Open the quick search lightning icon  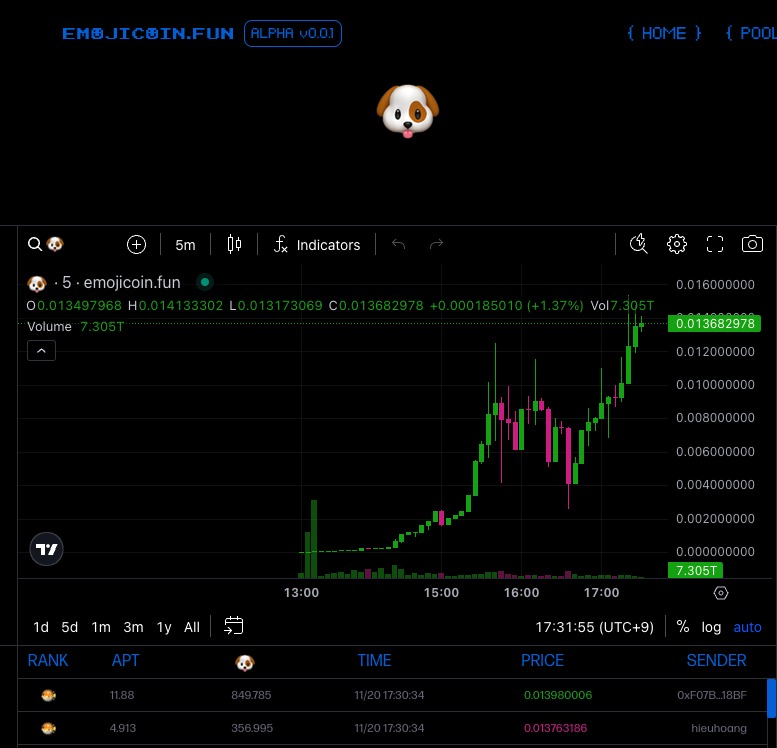point(639,244)
